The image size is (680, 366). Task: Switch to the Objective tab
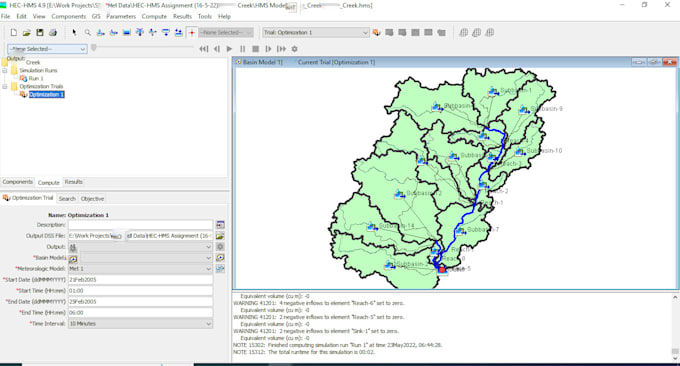[x=92, y=199]
